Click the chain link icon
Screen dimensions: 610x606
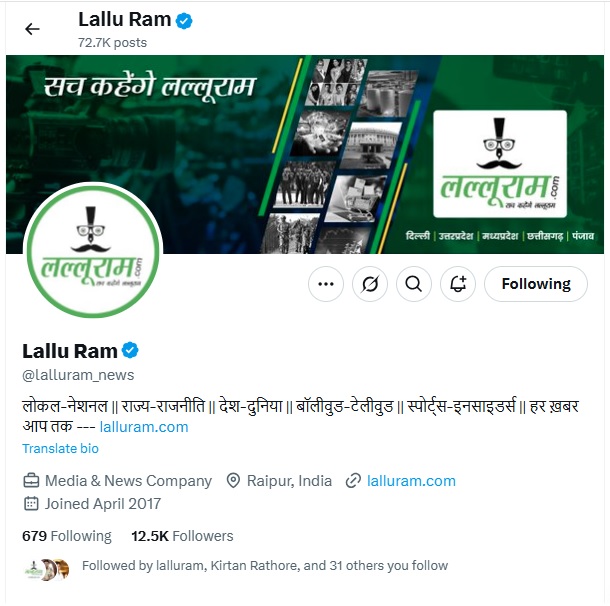click(x=353, y=481)
